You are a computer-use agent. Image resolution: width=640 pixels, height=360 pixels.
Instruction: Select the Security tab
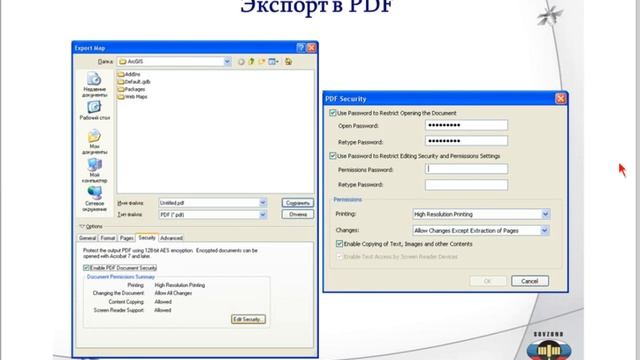coord(147,238)
